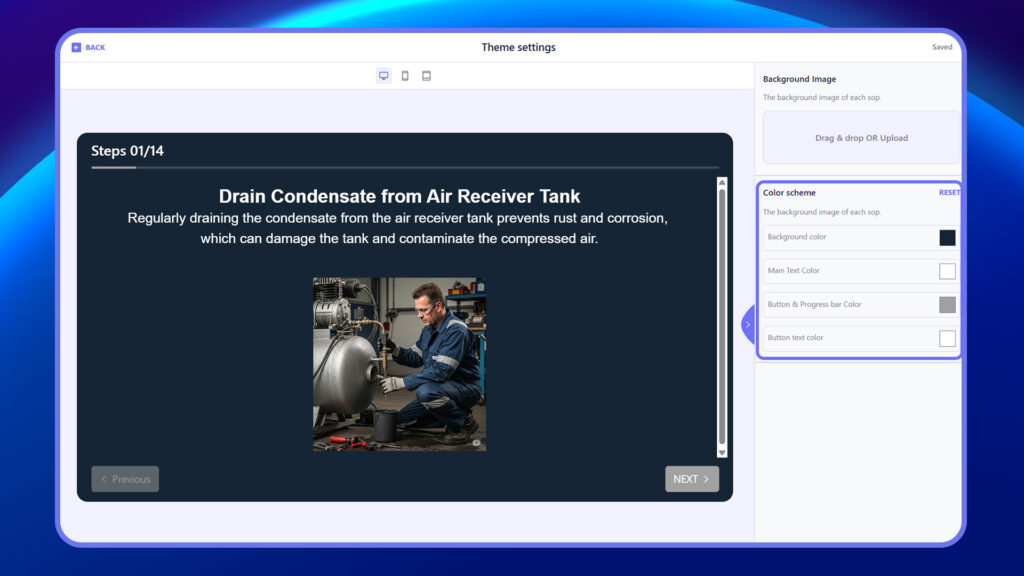The height and width of the screenshot is (576, 1024).
Task: Open Button & Progress bar Color swatch
Action: [x=947, y=304]
